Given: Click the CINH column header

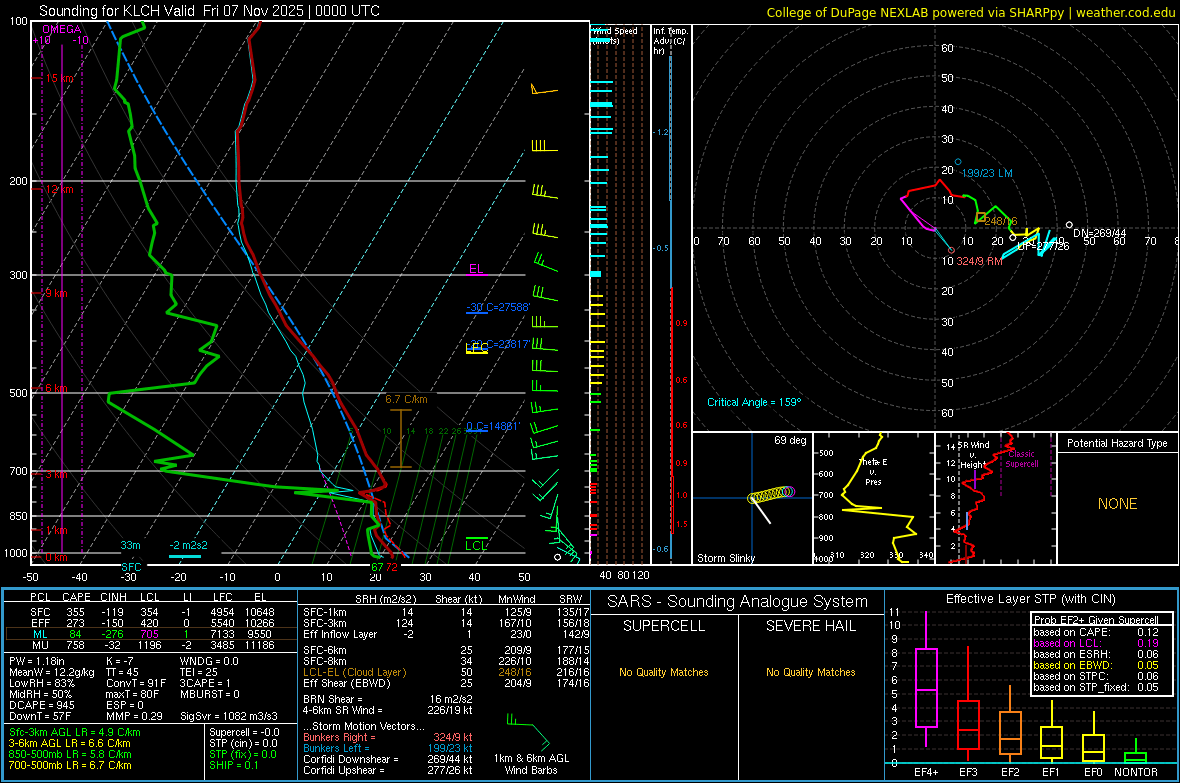Looking at the screenshot, I should [x=114, y=597].
